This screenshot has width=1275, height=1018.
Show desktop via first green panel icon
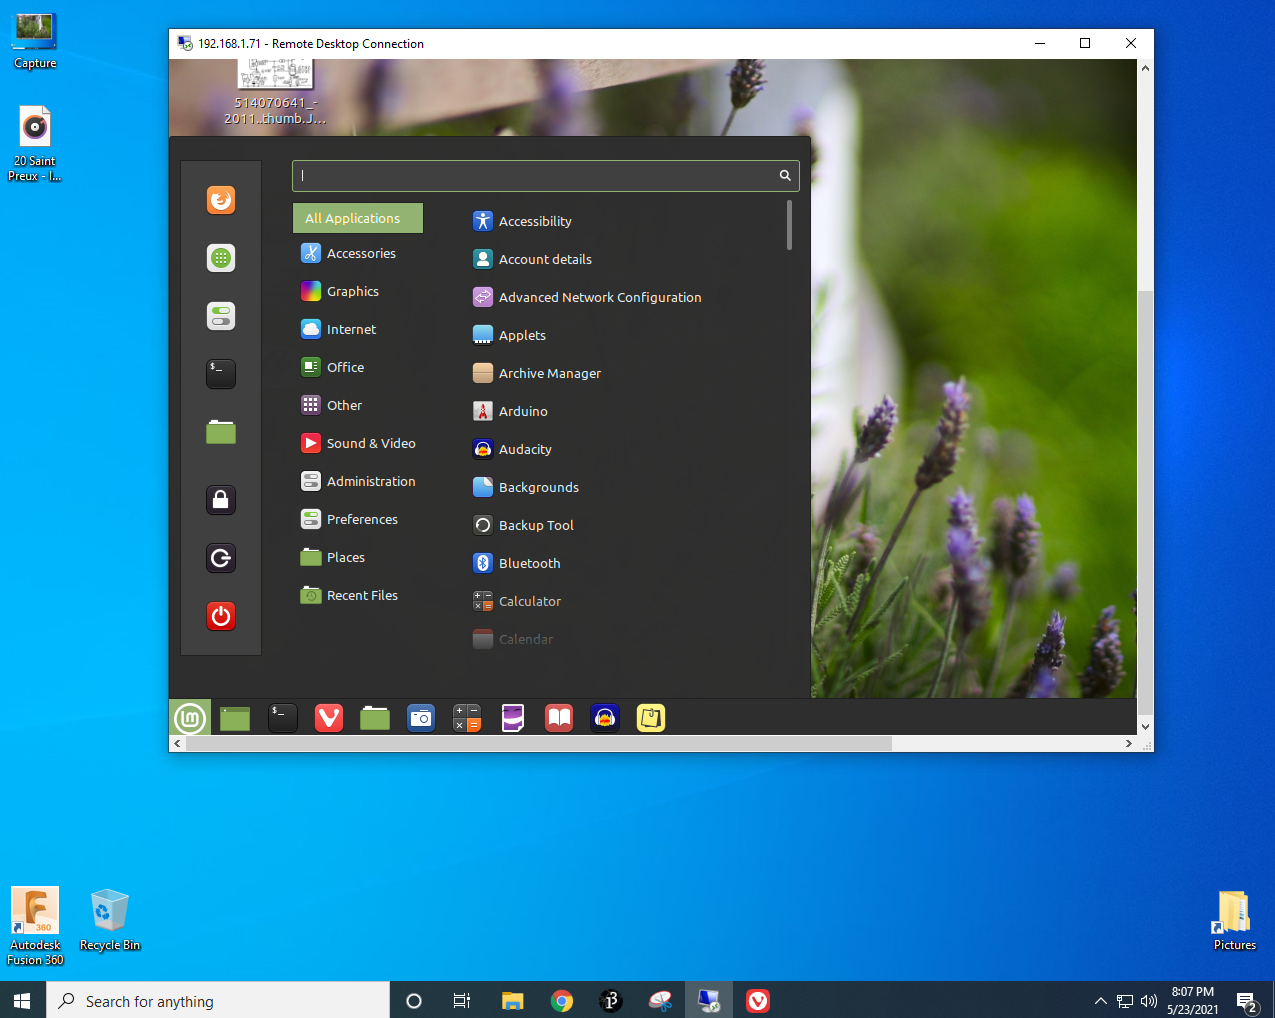[x=235, y=718]
